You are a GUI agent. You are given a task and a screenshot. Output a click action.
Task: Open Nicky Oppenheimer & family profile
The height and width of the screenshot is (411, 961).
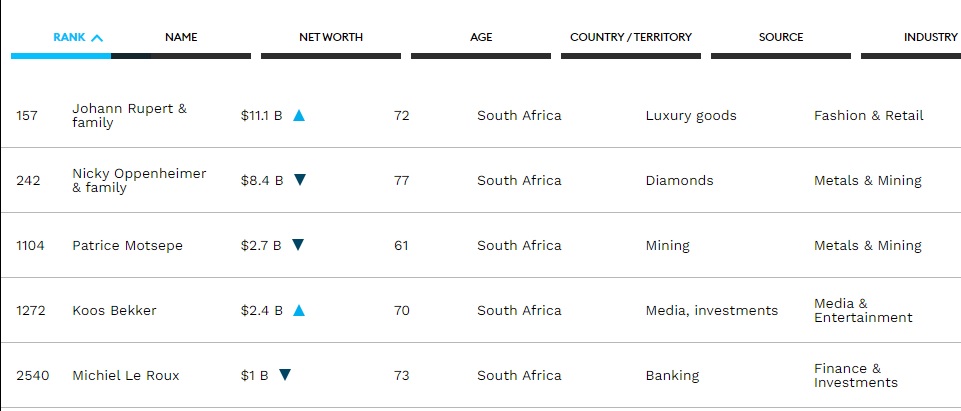coord(139,181)
